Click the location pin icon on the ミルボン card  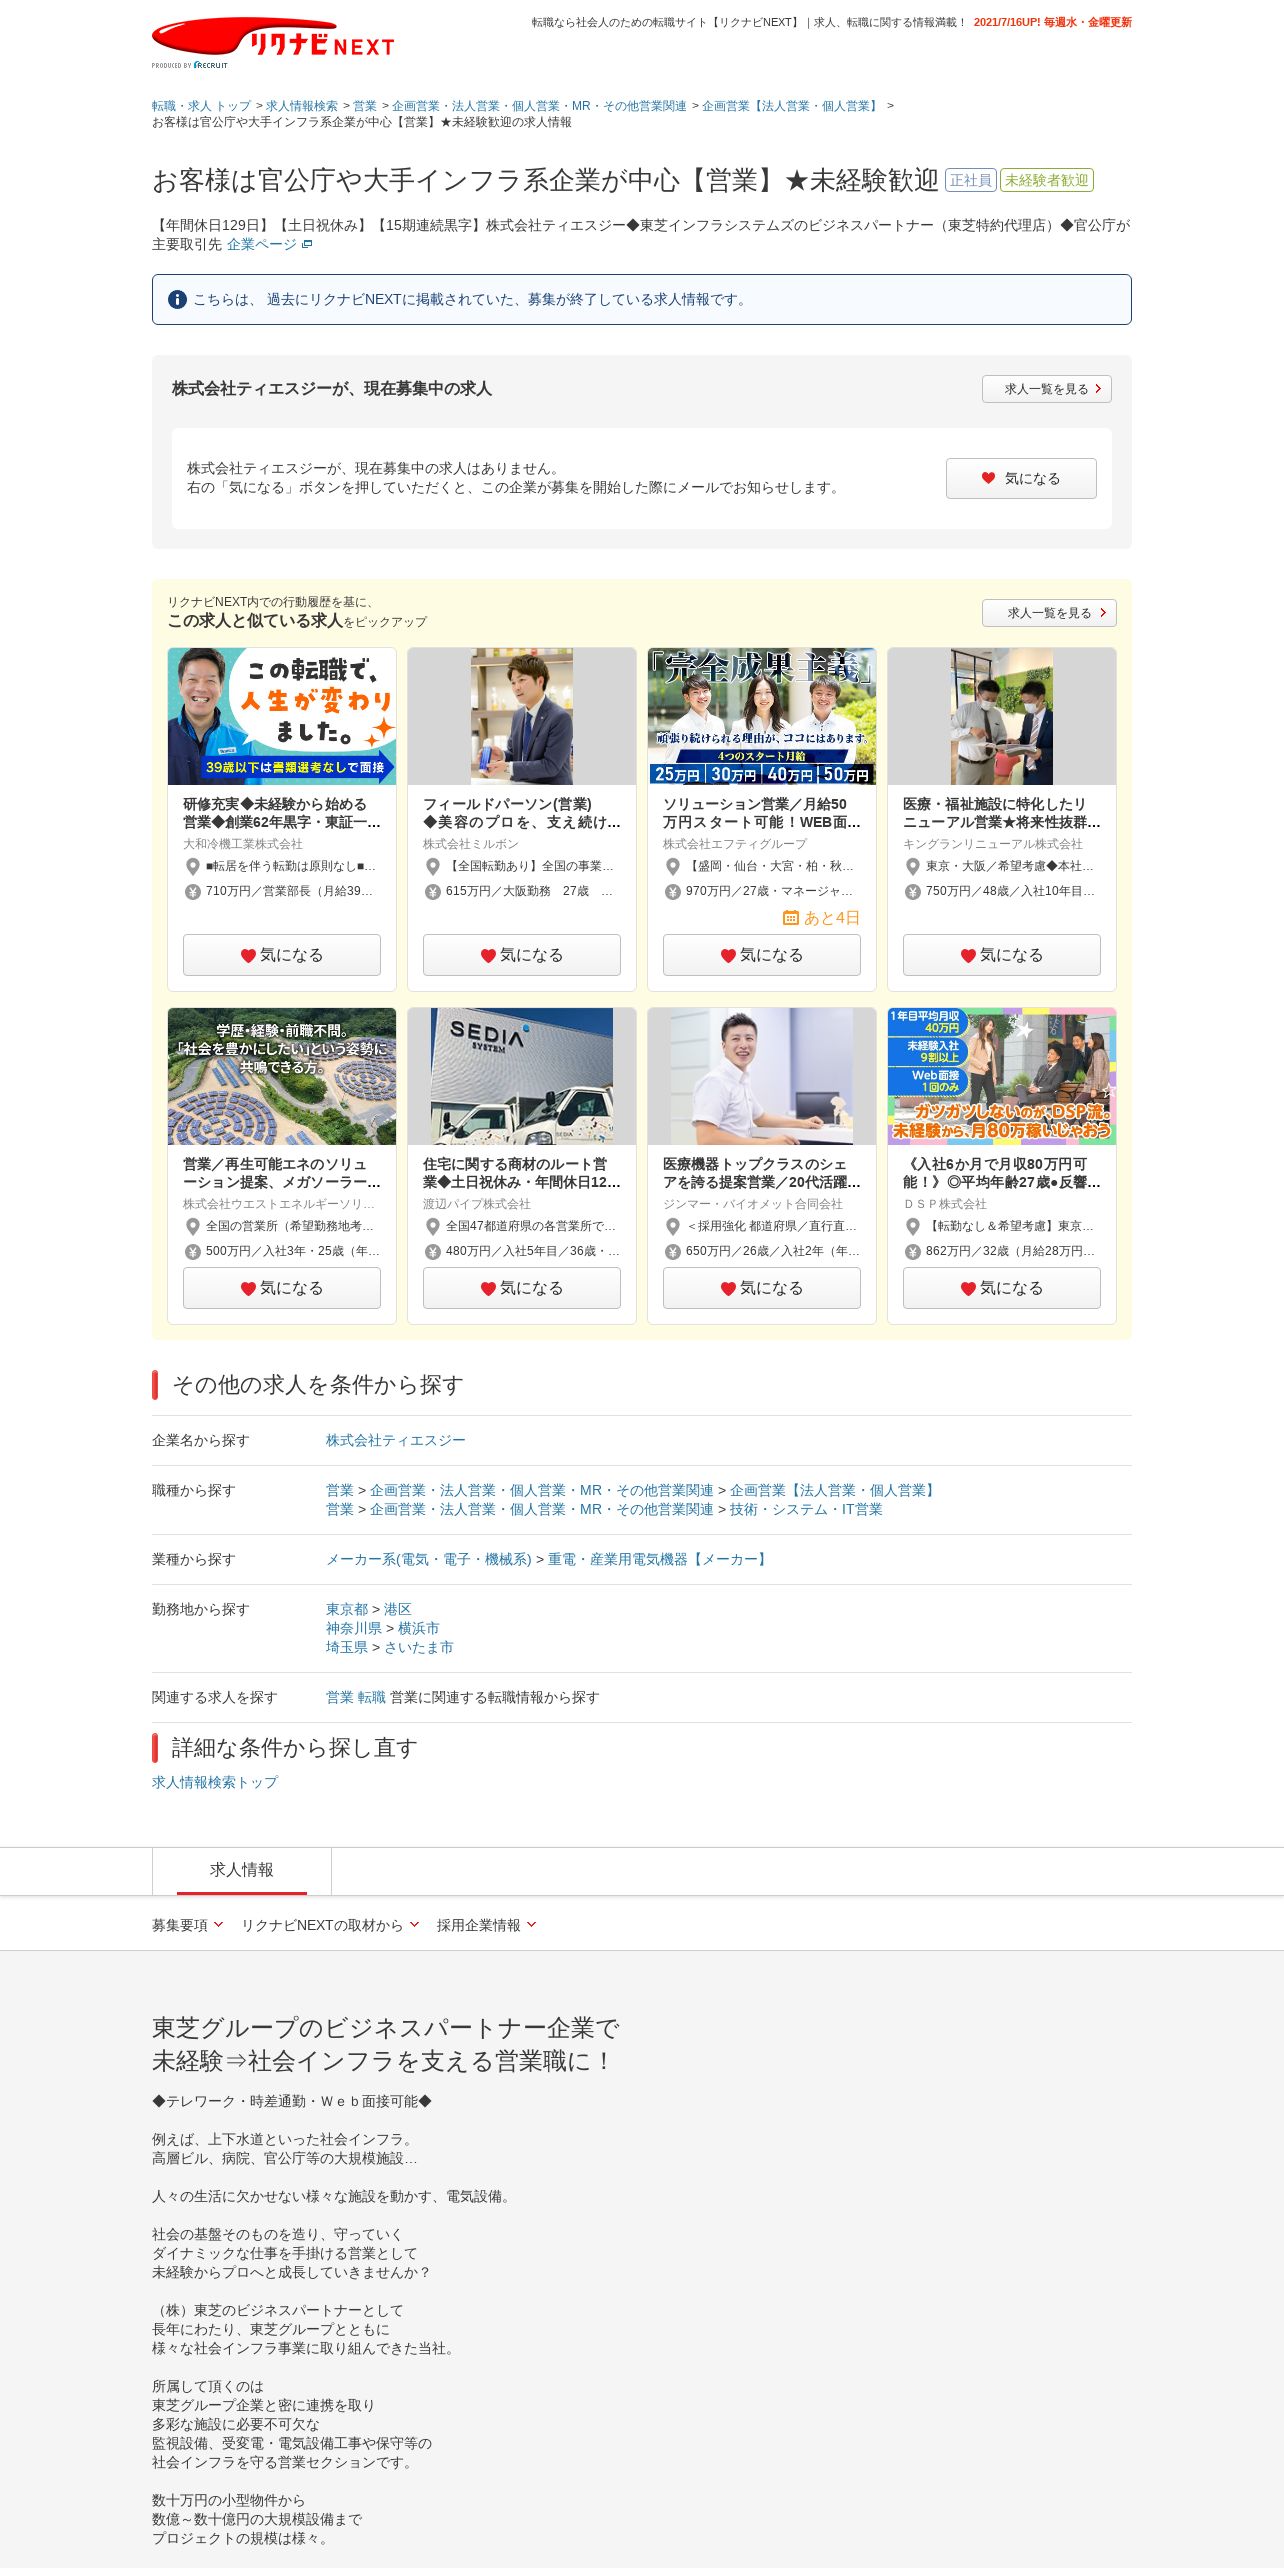pos(433,866)
